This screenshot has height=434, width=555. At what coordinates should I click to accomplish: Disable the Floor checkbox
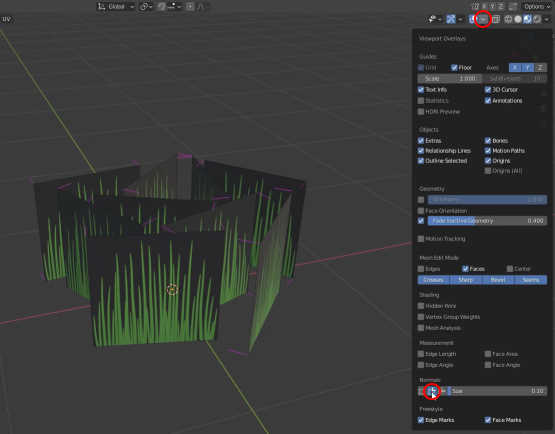454,68
